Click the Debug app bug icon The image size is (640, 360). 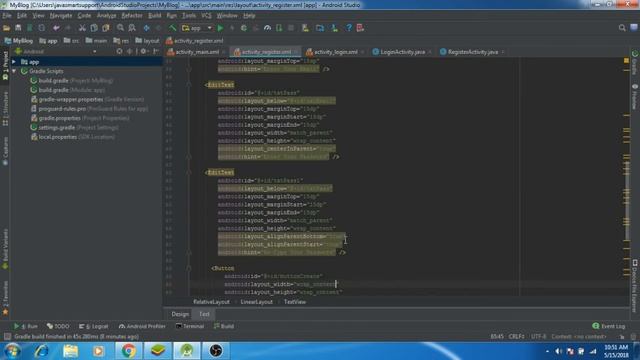point(244,28)
